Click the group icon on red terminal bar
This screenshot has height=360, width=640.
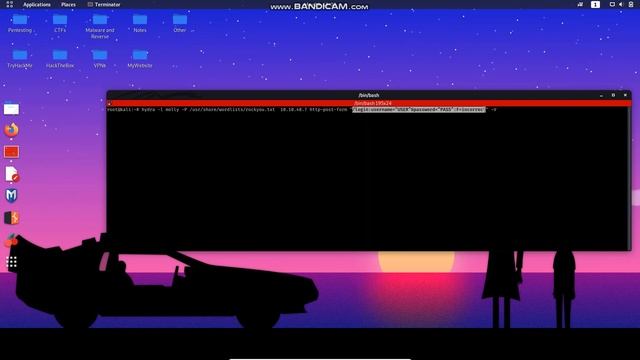pyautogui.click(x=109, y=104)
